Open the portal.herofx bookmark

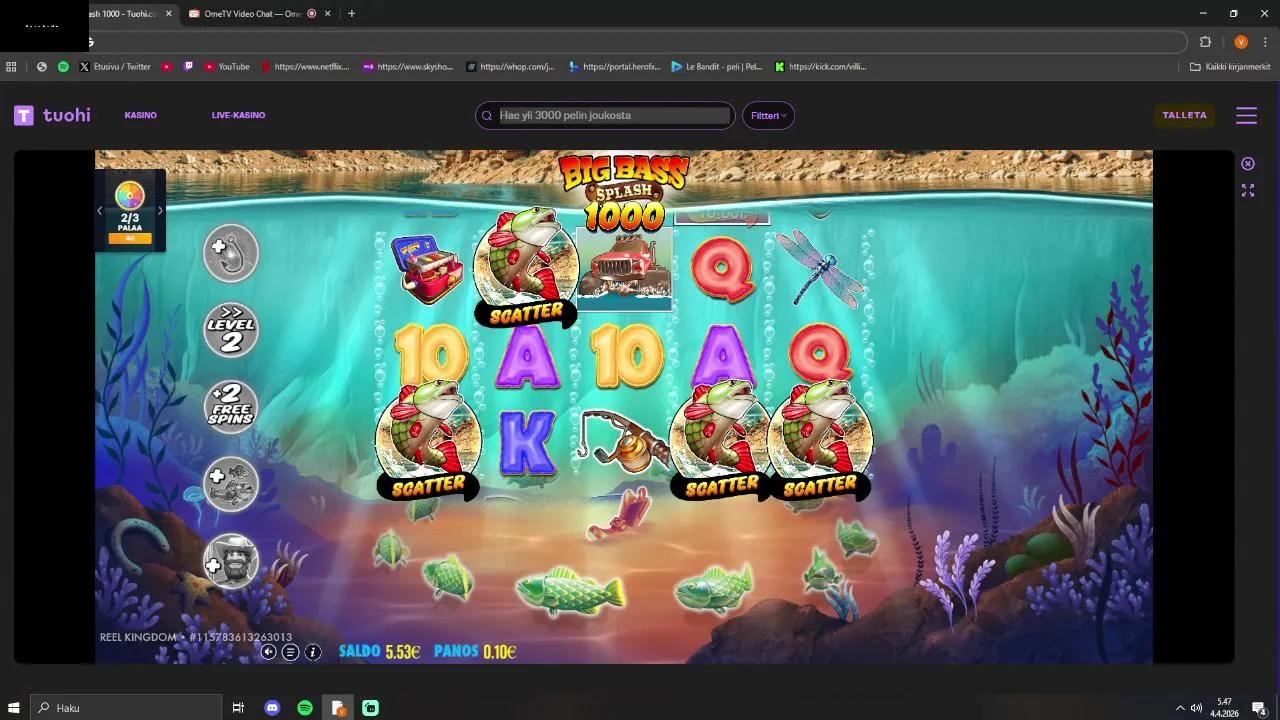[x=615, y=67]
